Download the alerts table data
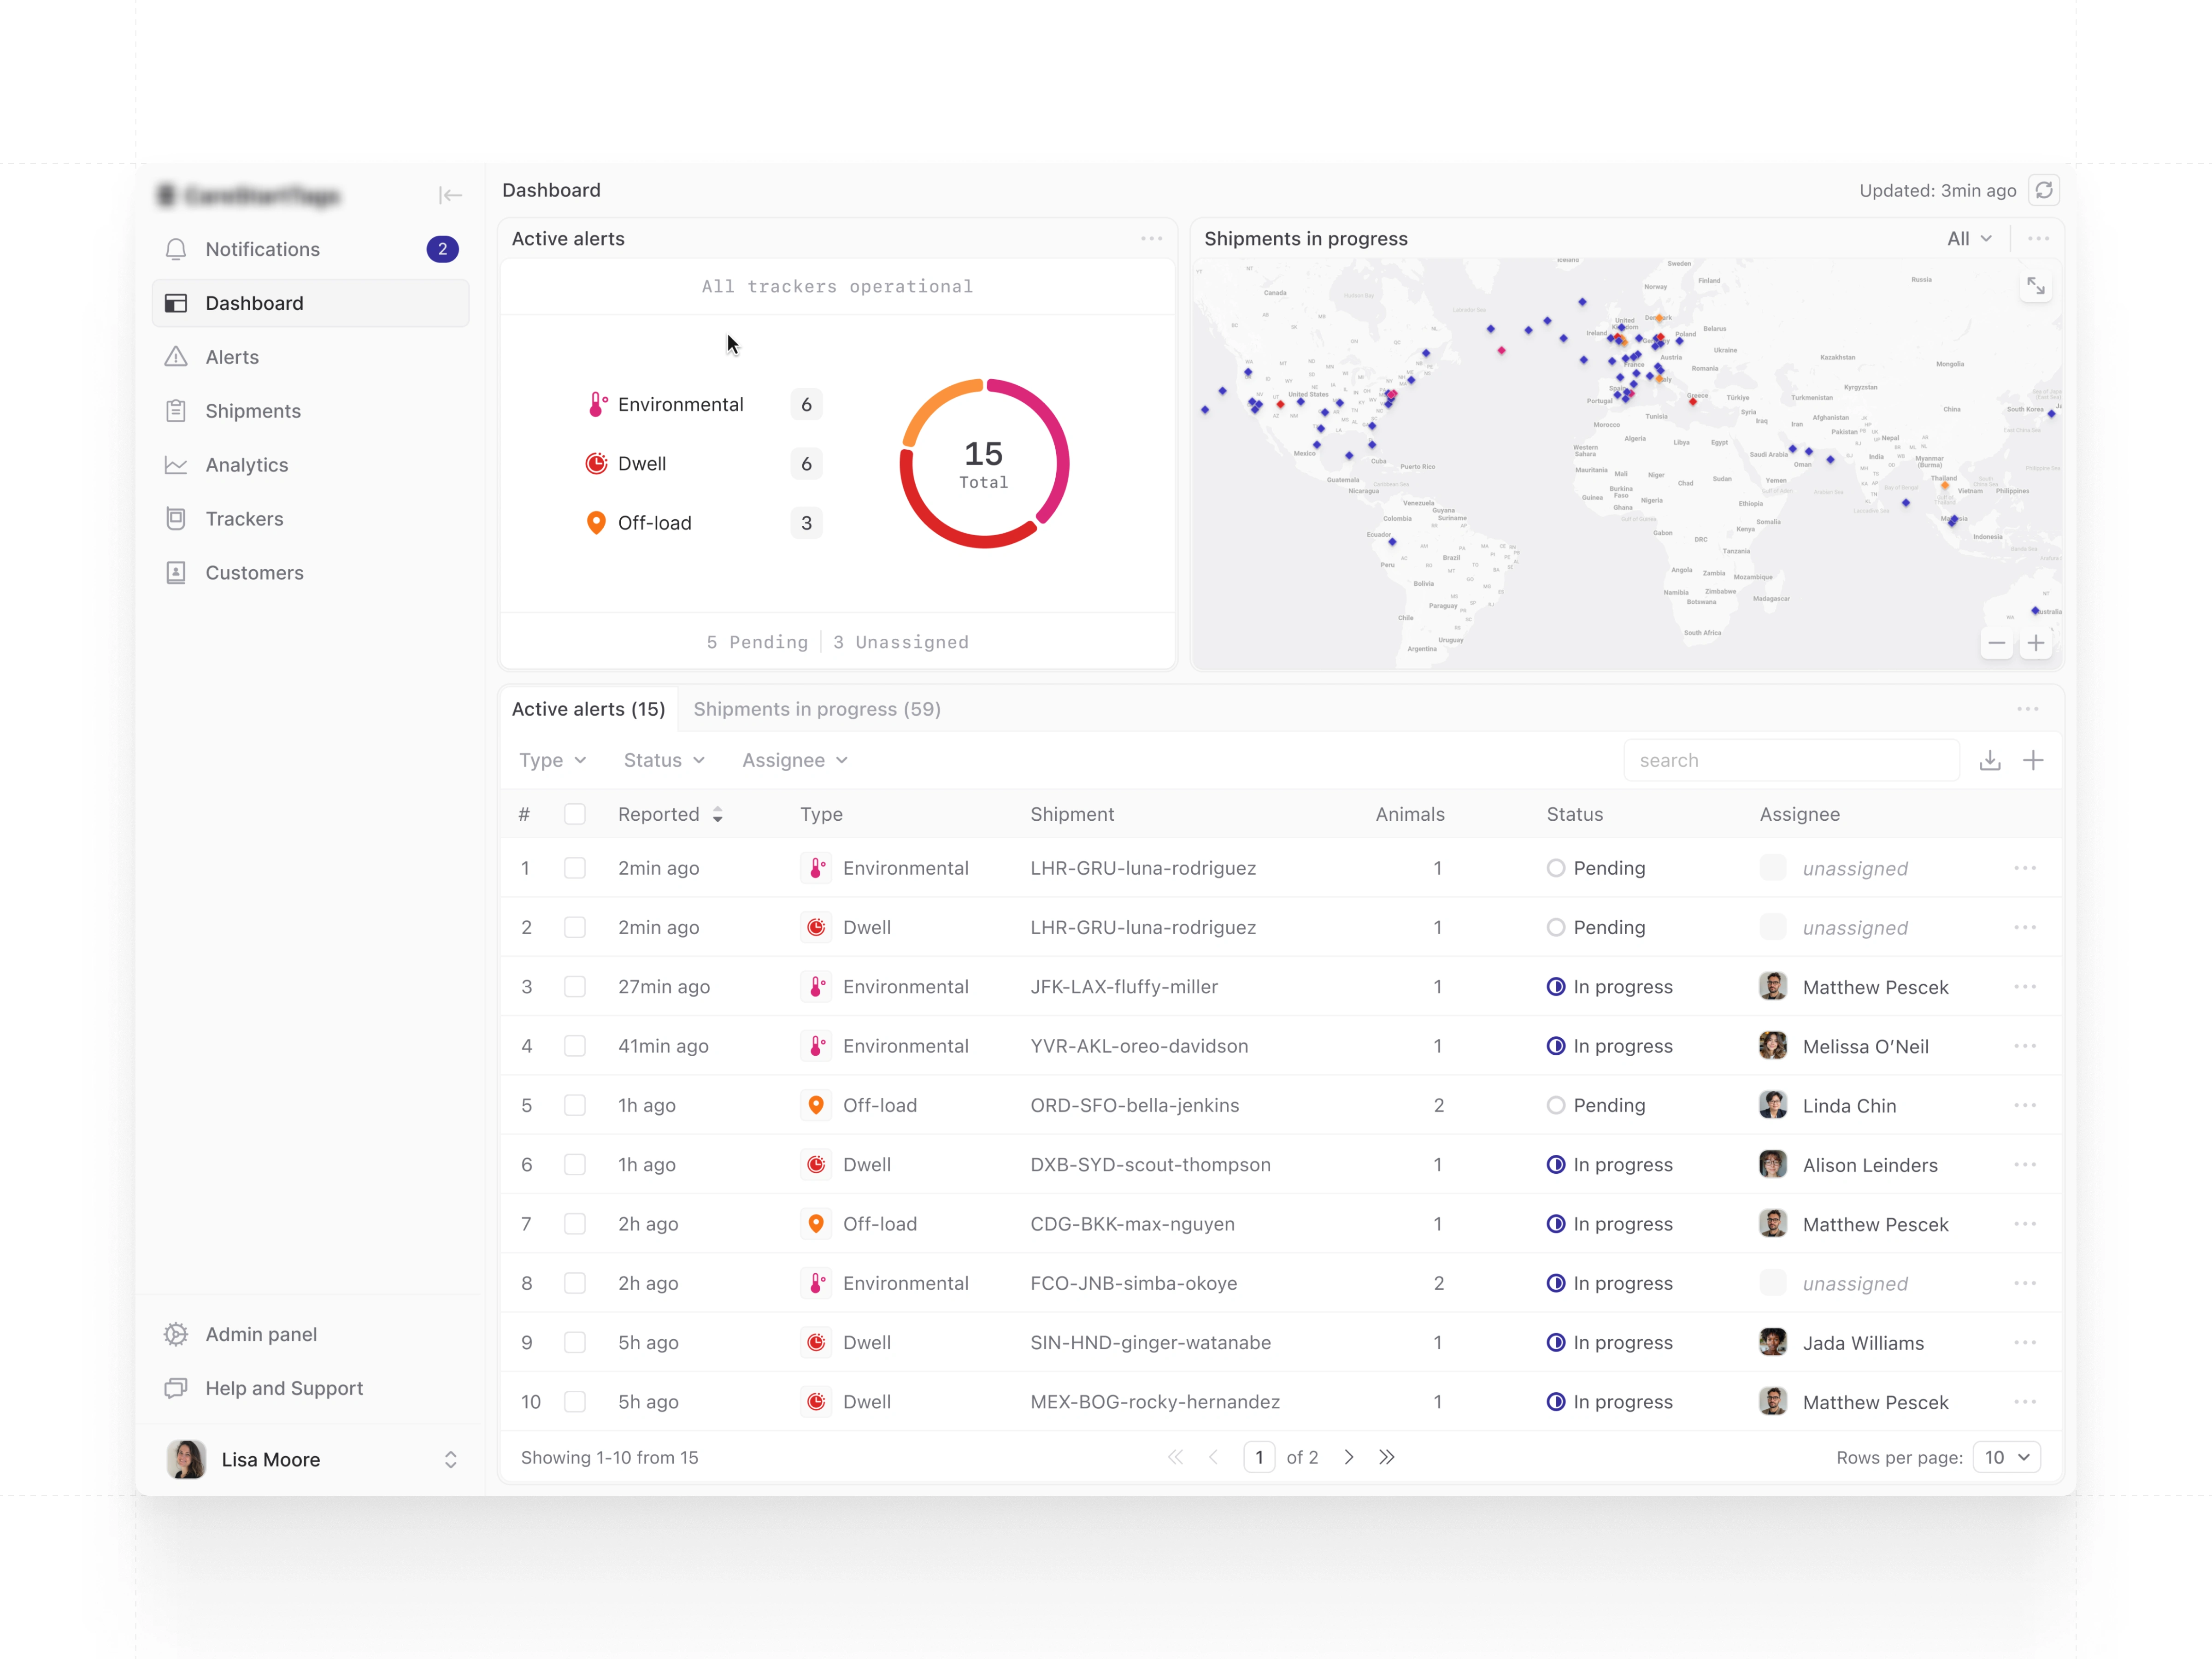This screenshot has height=1659, width=2212. 1990,760
